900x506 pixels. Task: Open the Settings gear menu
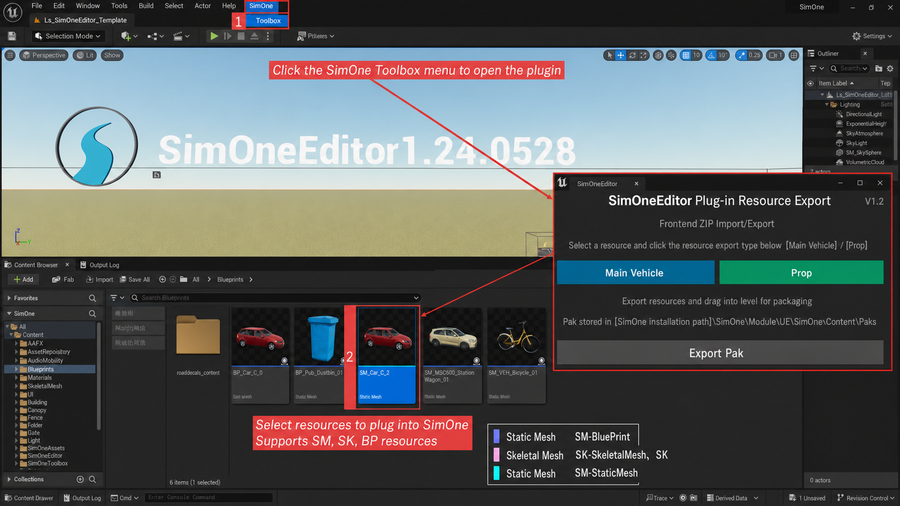pos(872,36)
